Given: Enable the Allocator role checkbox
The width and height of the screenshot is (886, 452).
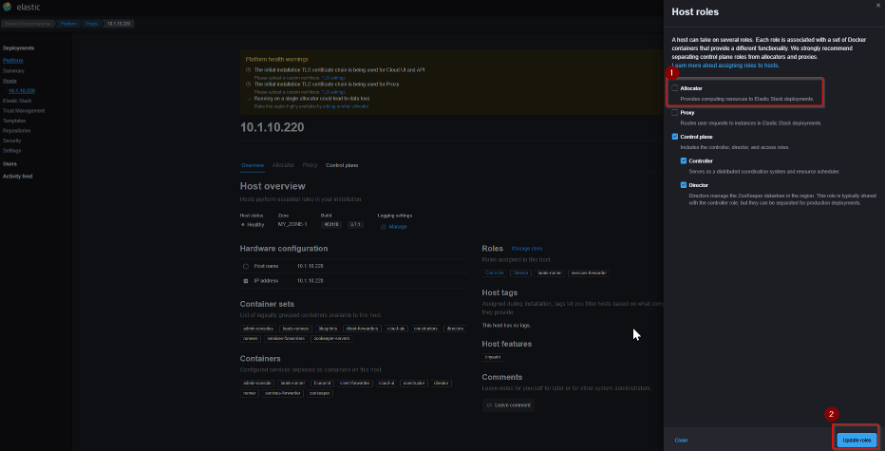Looking at the screenshot, I should tap(675, 88).
